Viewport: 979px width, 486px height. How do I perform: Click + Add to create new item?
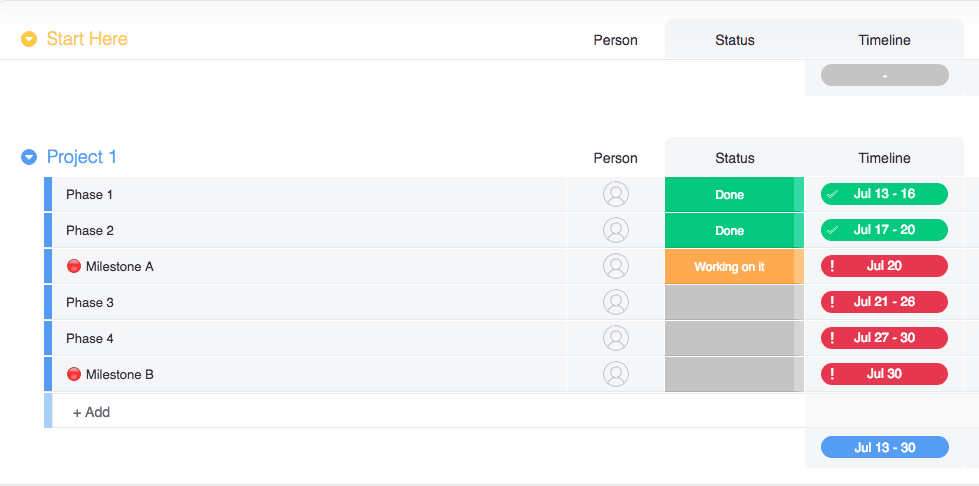(91, 412)
